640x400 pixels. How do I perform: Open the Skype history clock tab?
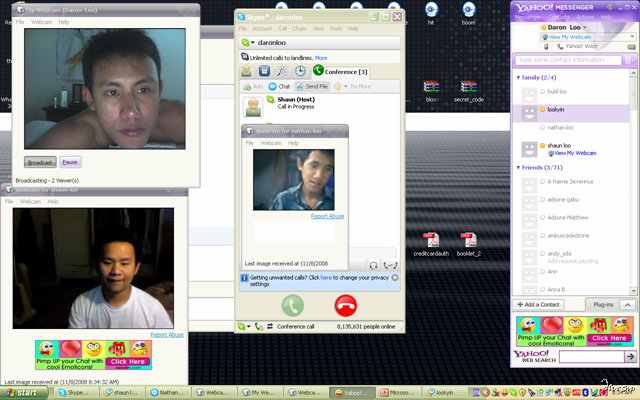[300, 71]
